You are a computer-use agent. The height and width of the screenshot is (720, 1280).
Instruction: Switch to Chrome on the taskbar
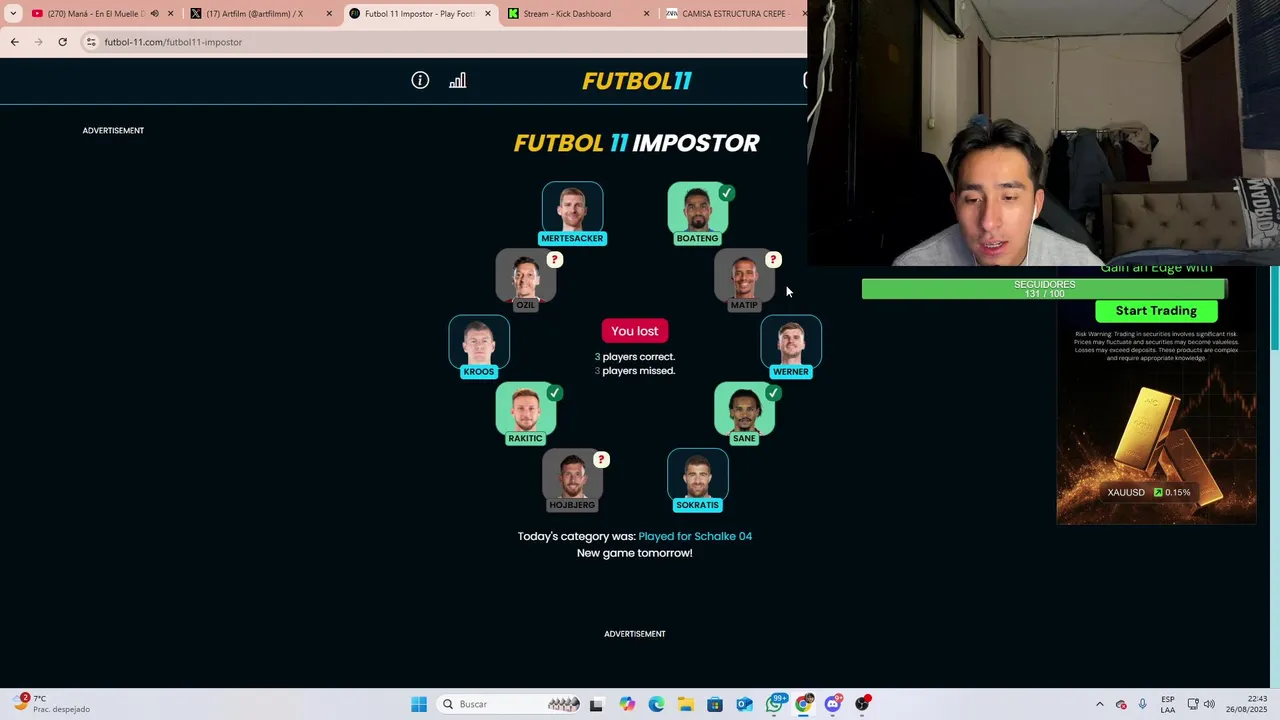pyautogui.click(x=803, y=704)
